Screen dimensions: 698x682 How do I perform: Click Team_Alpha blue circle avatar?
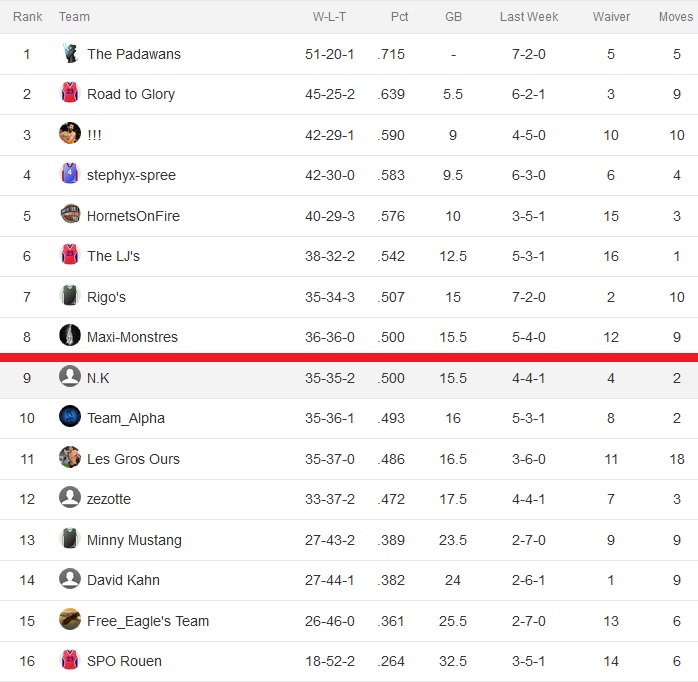(70, 416)
